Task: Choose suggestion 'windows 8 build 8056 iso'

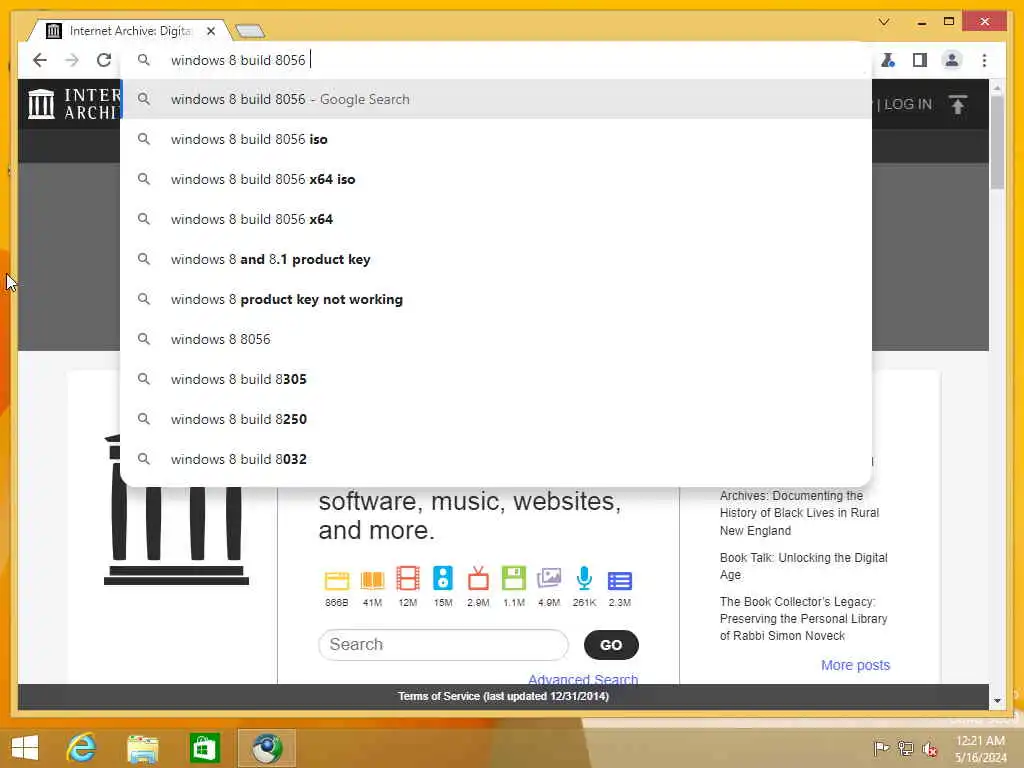Action: (x=496, y=139)
